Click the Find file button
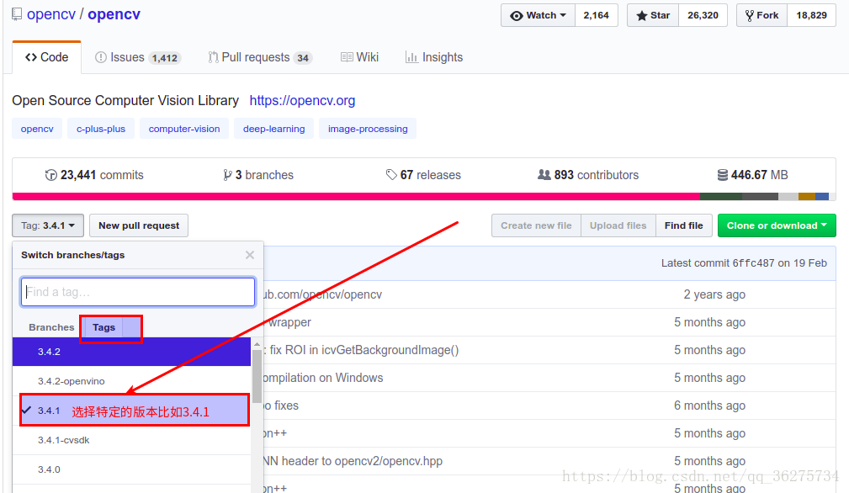The height and width of the screenshot is (493, 849). (683, 226)
